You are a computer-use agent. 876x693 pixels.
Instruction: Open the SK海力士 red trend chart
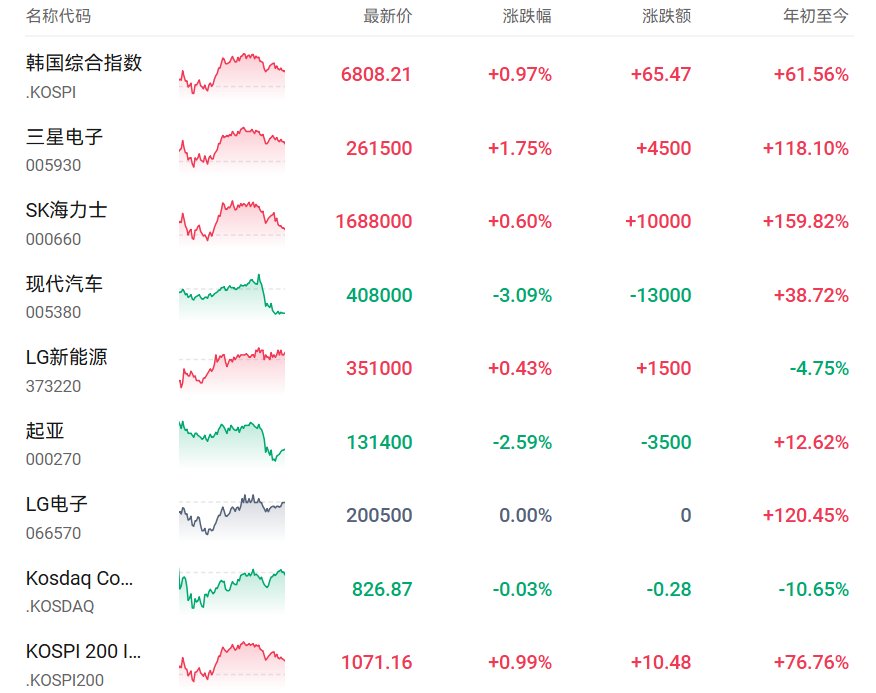click(232, 222)
